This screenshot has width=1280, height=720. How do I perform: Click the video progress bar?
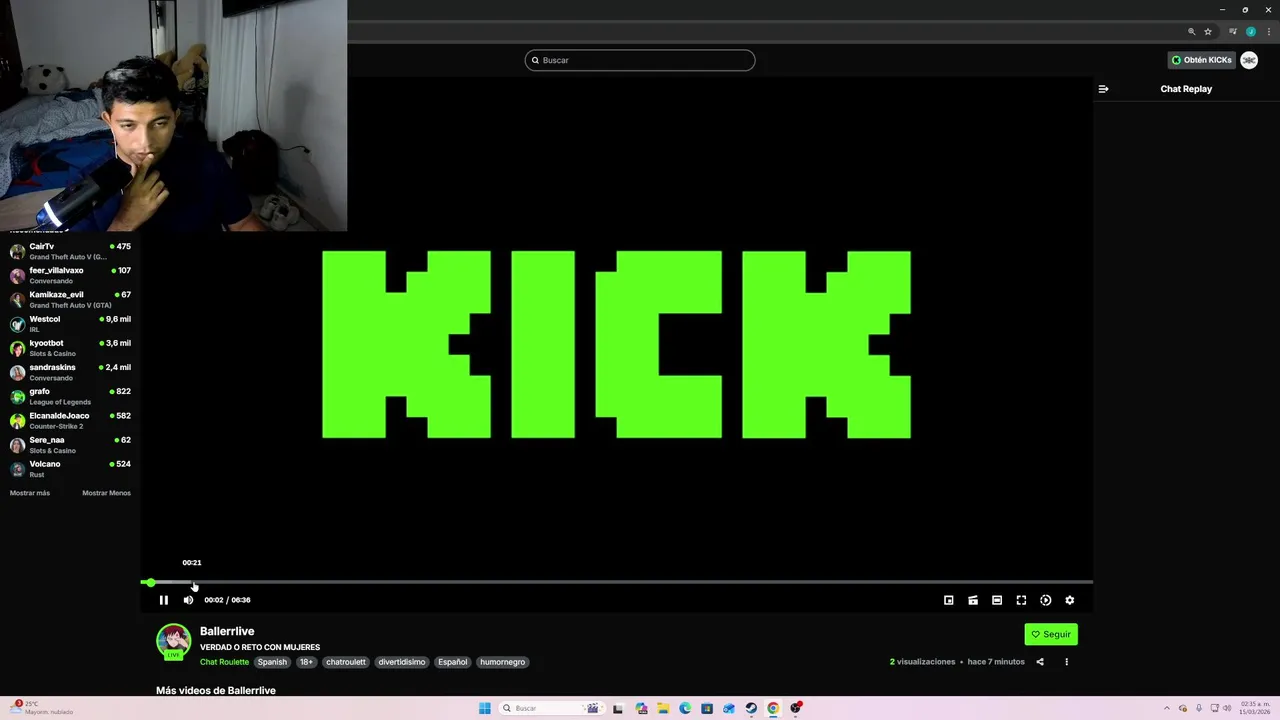(x=617, y=582)
